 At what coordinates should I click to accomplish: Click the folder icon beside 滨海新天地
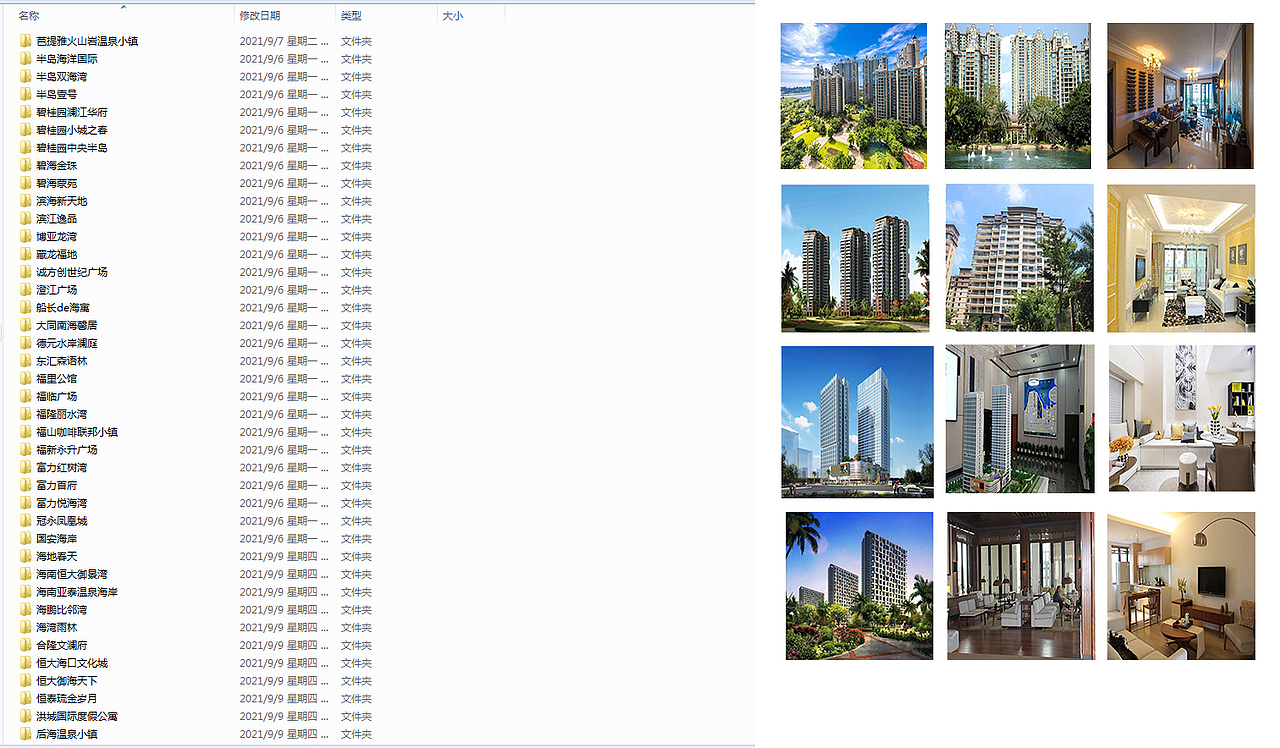(x=26, y=201)
